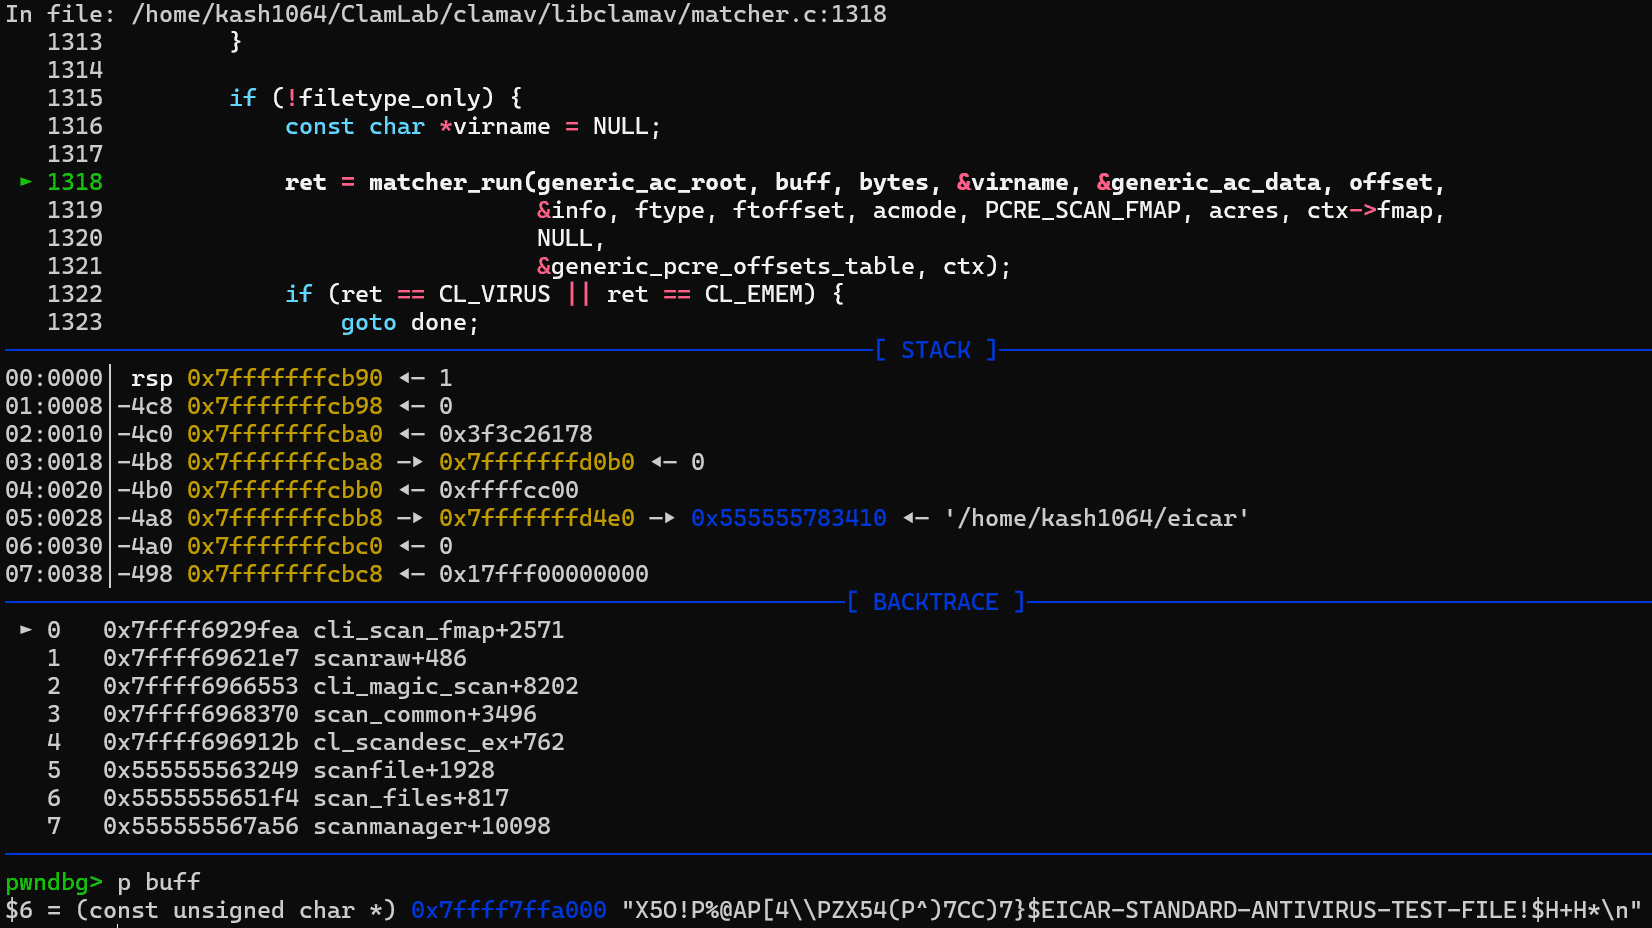Click the scanmanager+10098 backtrace entry
This screenshot has width=1652, height=928.
pos(431,826)
